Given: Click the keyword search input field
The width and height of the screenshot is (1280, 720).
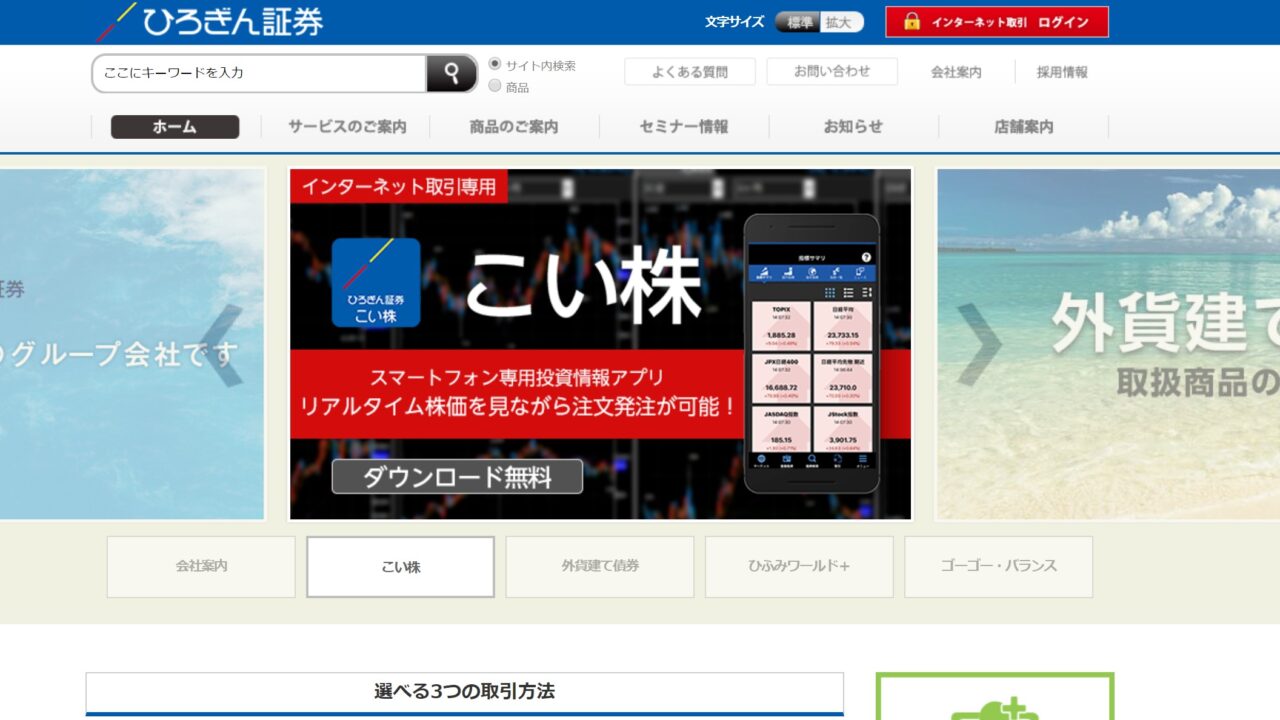Looking at the screenshot, I should (260, 73).
